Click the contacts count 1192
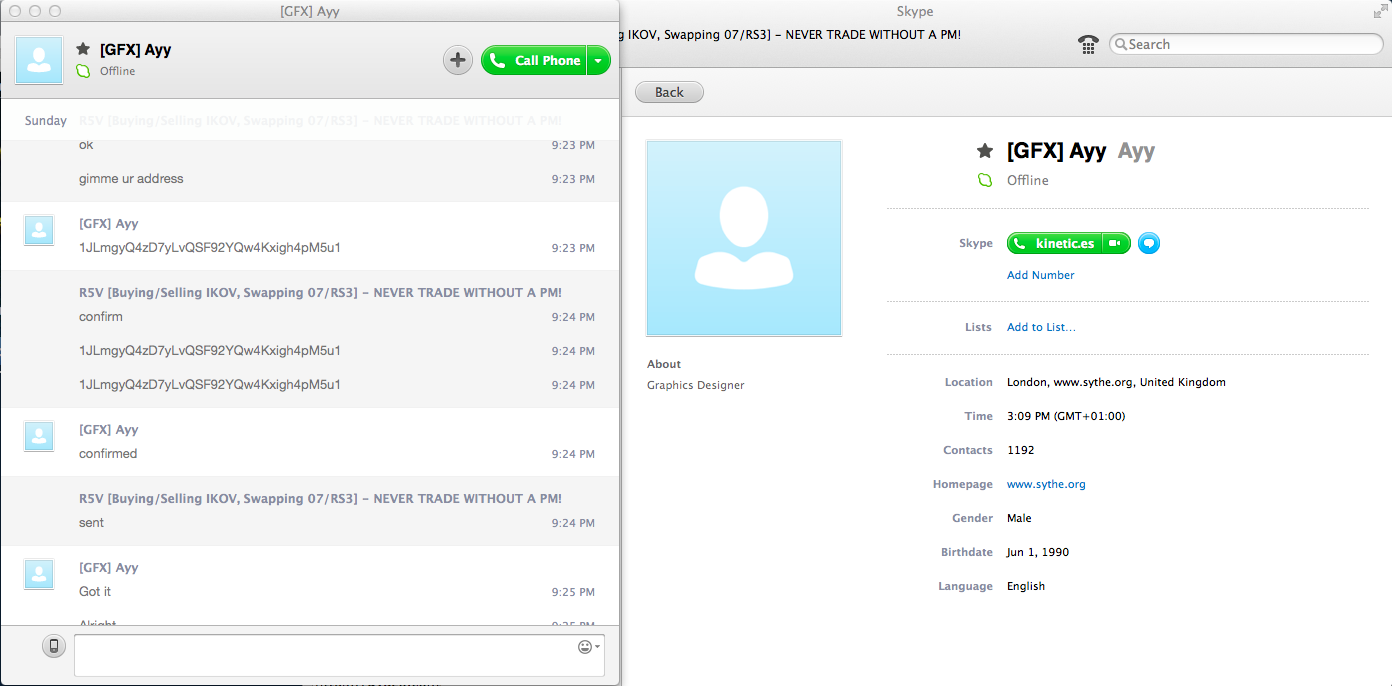 [x=1021, y=450]
